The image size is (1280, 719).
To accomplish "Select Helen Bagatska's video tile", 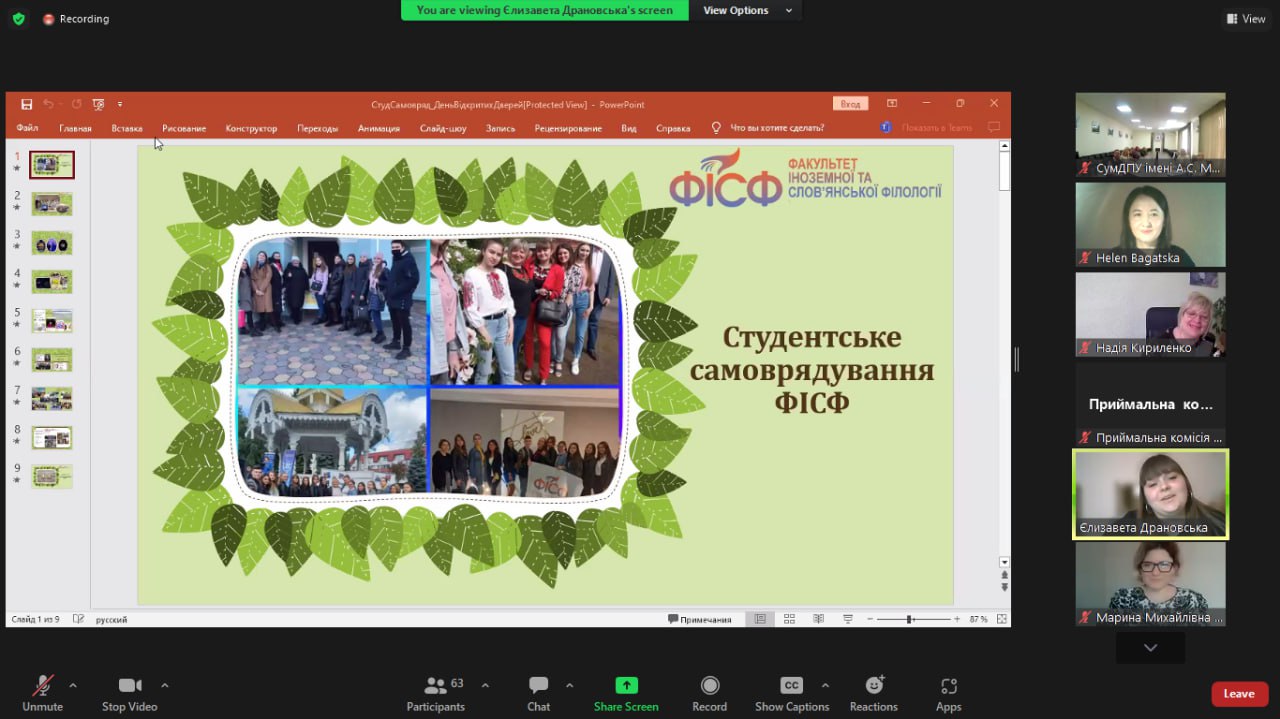I will point(1150,224).
